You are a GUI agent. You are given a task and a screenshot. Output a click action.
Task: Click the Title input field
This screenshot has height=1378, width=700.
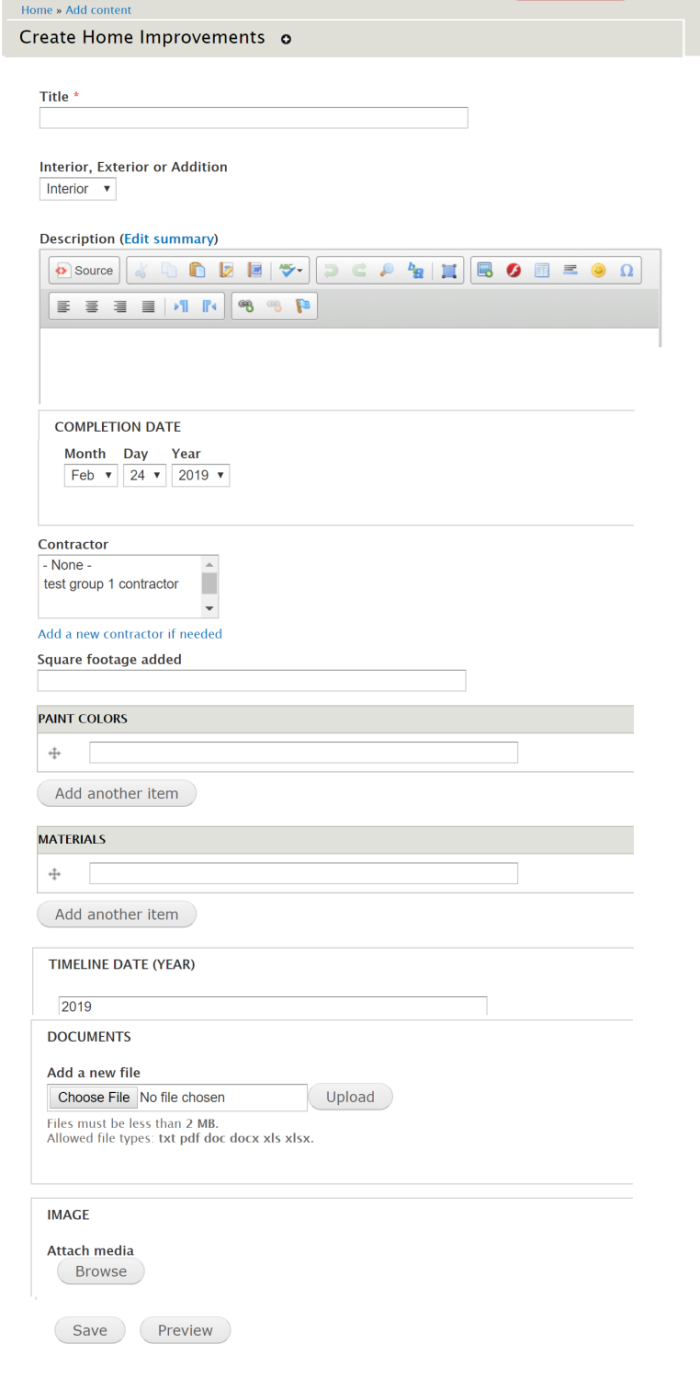point(254,118)
